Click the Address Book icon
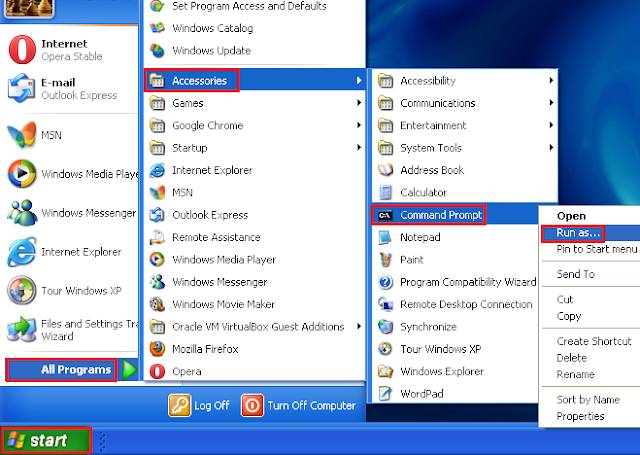 pos(385,170)
